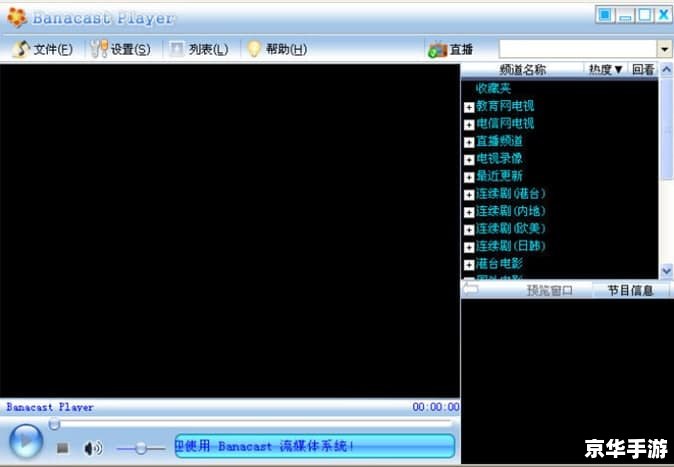Screen dimensions: 674x467
Task: Expand the 连续剧(欧美) category
Action: [x=469, y=230]
